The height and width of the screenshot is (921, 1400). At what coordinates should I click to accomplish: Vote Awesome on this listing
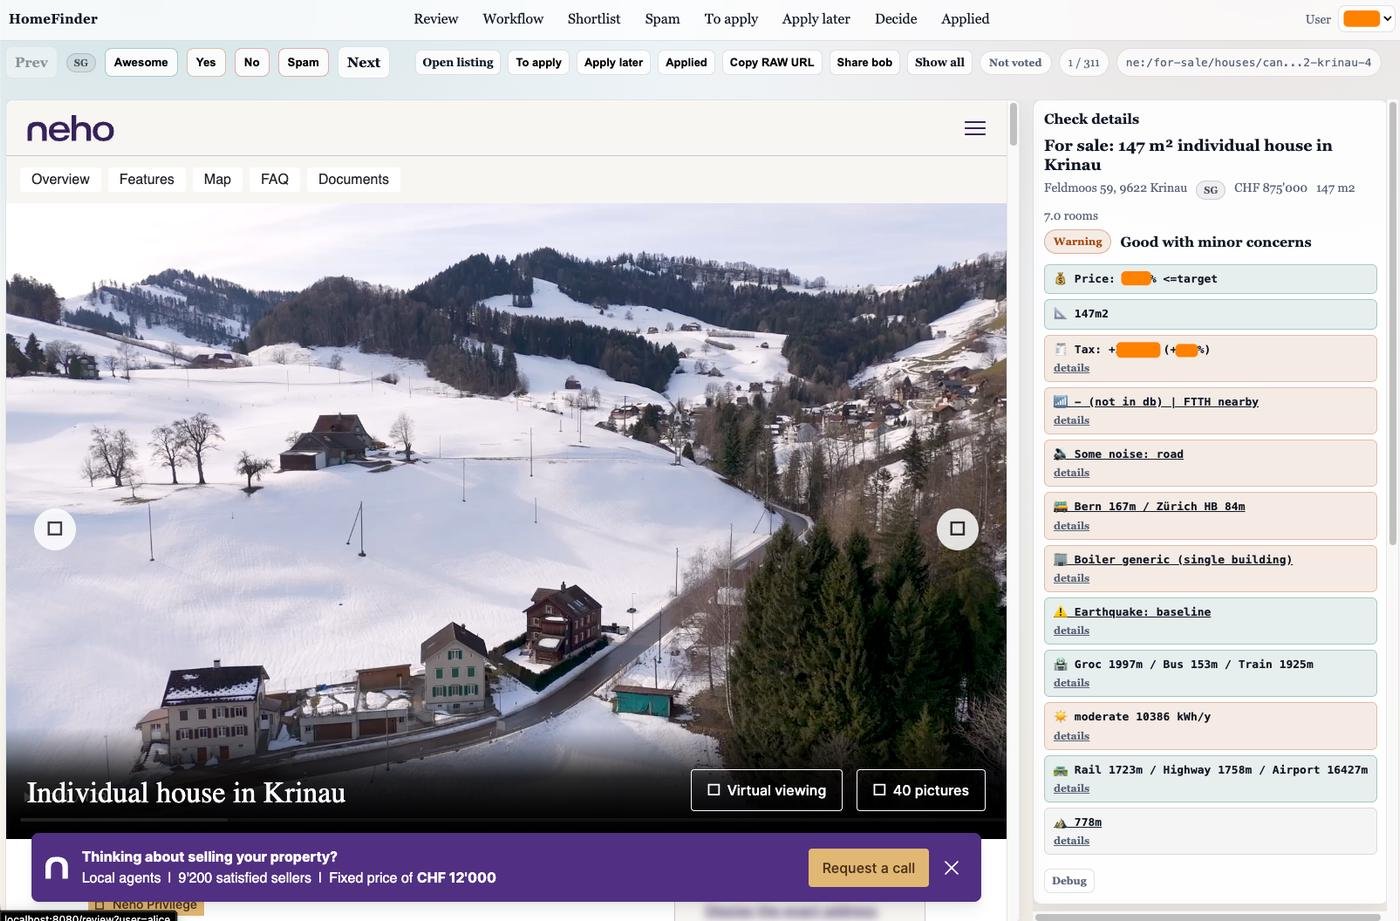141,62
